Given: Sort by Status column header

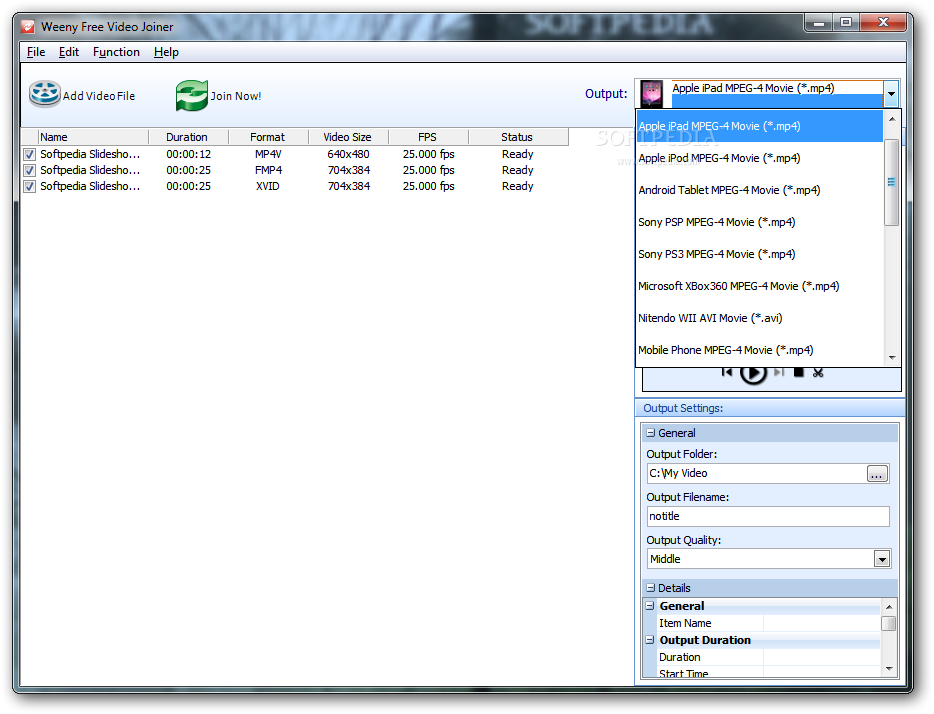Looking at the screenshot, I should tap(518, 137).
